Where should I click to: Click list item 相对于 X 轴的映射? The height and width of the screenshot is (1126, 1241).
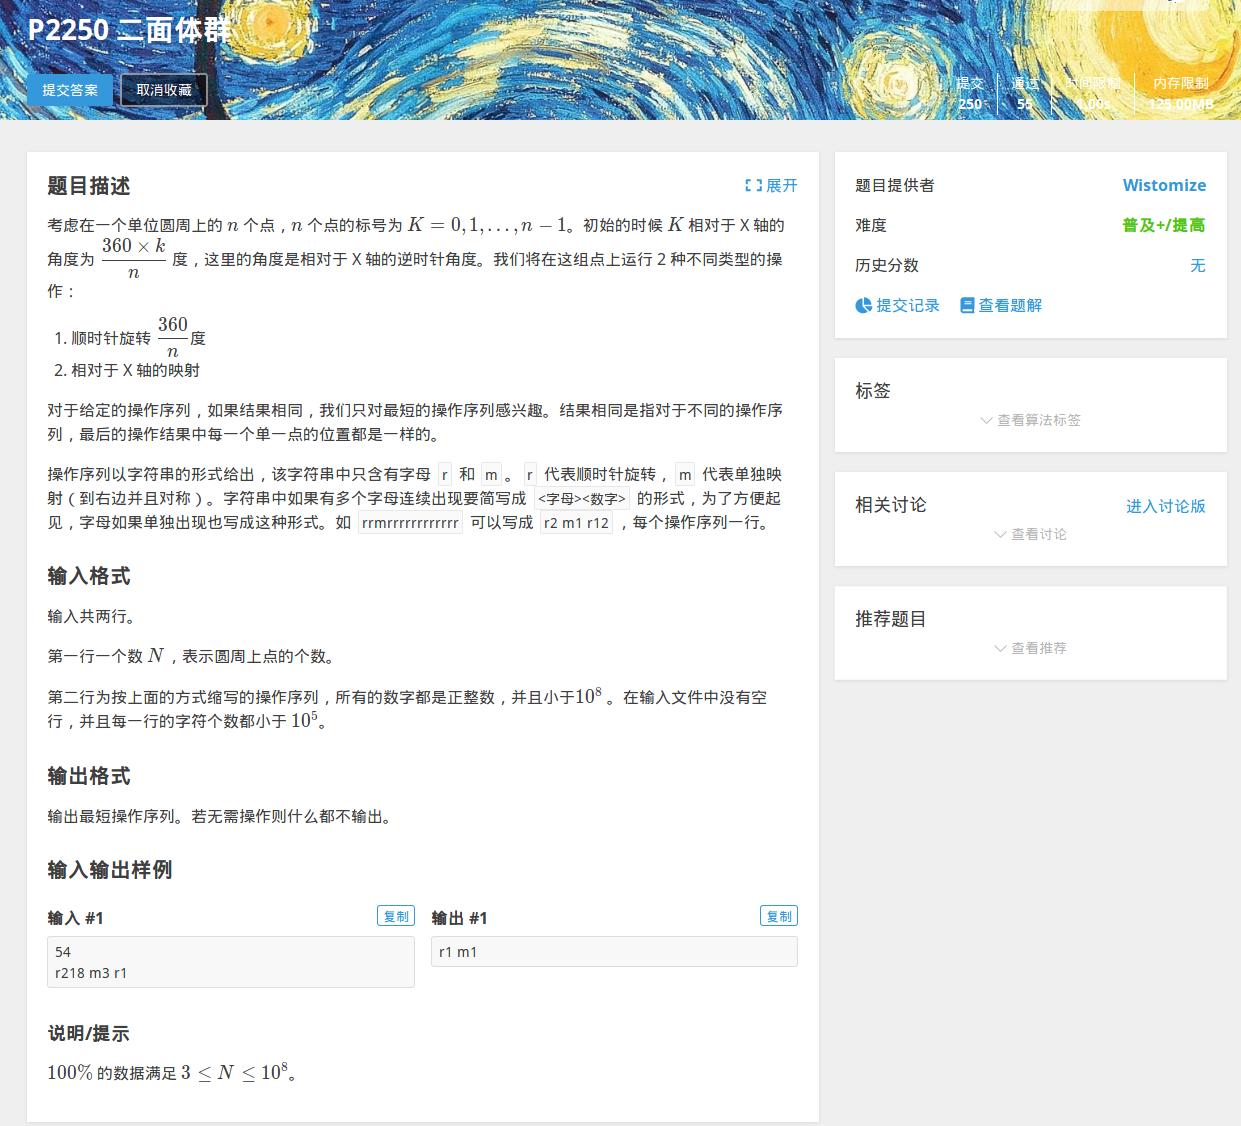tap(135, 370)
